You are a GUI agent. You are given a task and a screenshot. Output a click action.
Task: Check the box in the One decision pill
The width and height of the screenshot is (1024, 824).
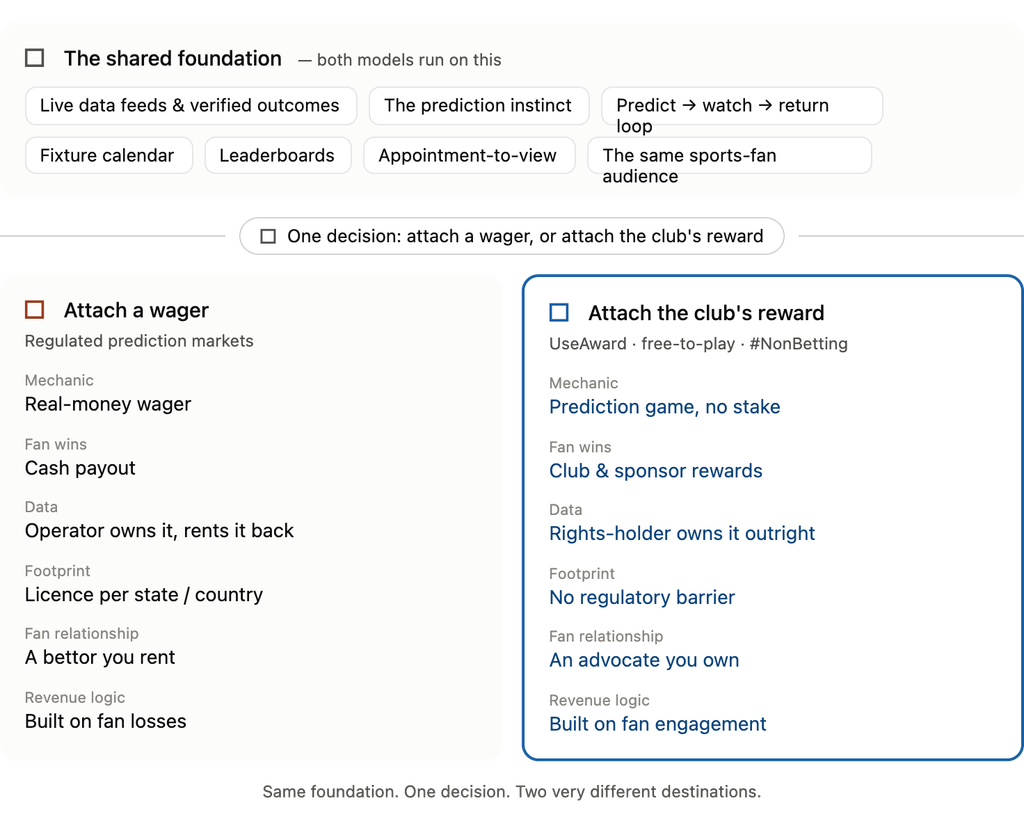[268, 236]
